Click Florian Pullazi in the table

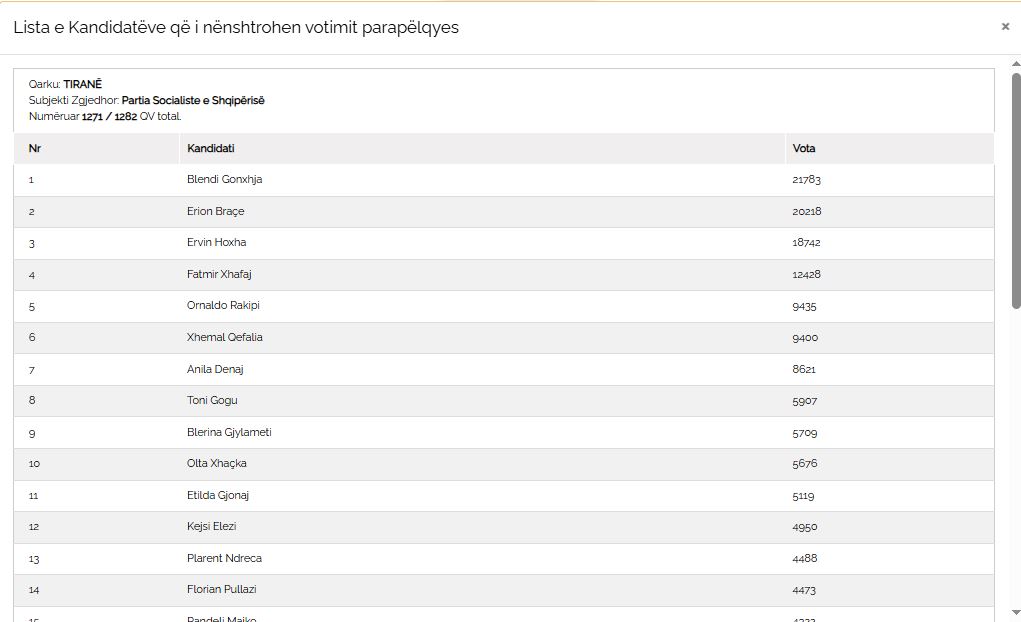click(222, 590)
